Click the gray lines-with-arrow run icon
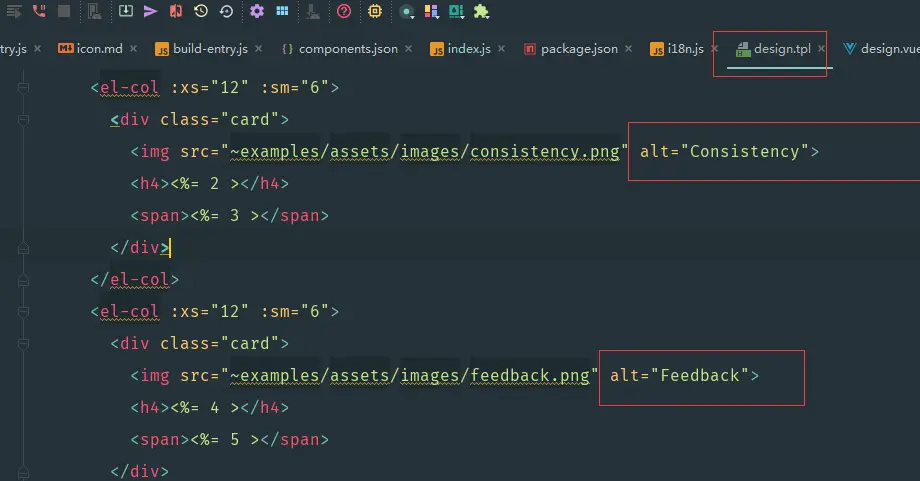The width and height of the screenshot is (920, 481). [x=13, y=11]
